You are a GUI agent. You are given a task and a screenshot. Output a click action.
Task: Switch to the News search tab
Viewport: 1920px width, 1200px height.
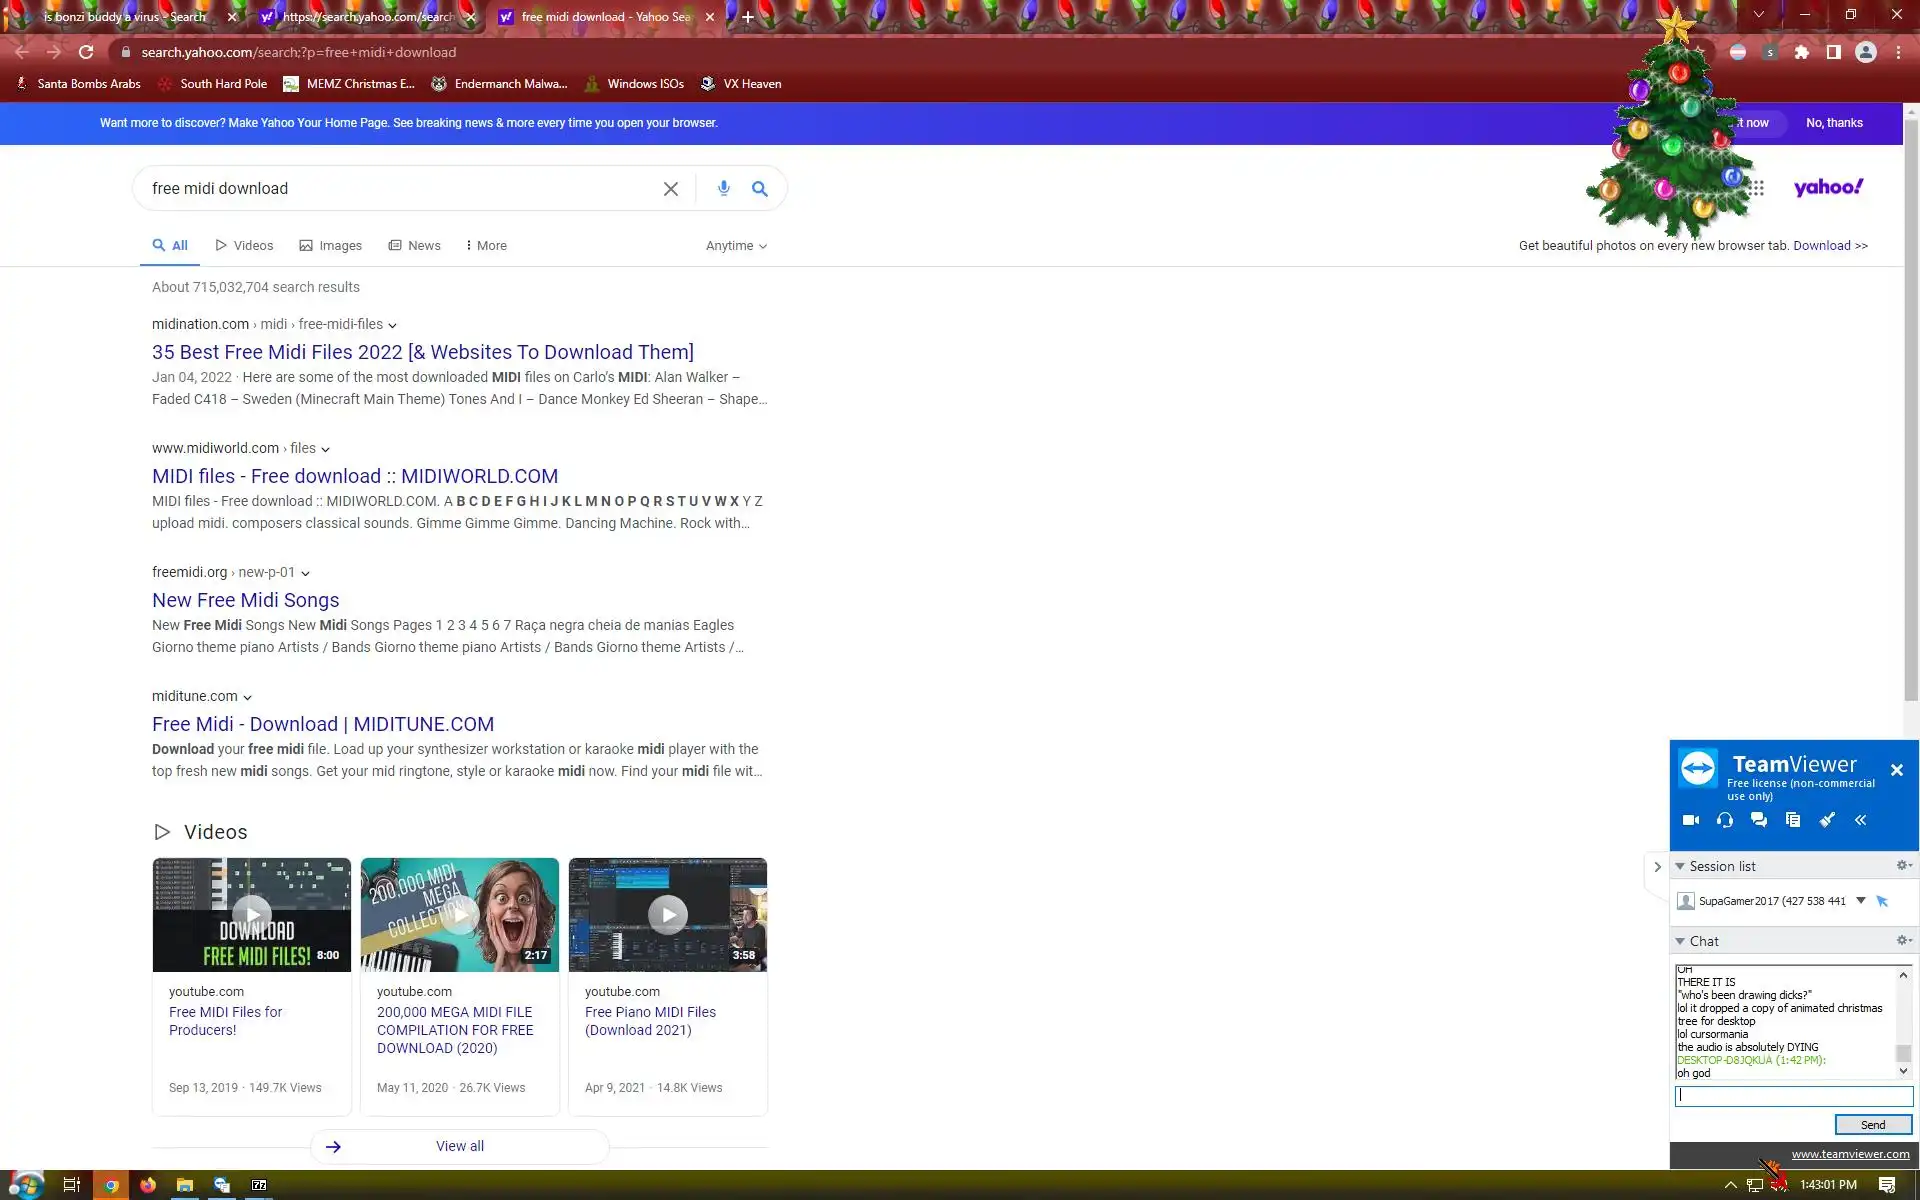[415, 246]
